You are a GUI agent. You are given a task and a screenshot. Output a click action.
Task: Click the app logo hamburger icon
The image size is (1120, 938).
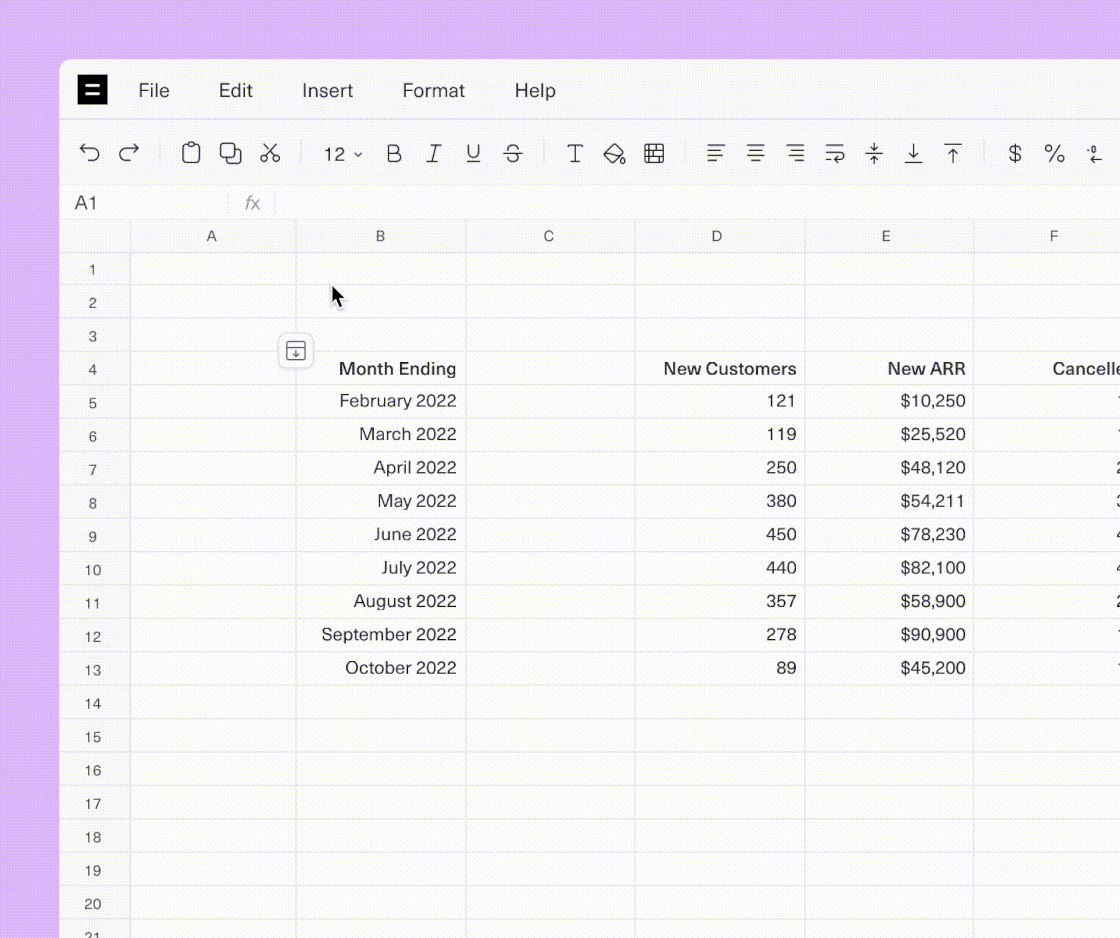(x=92, y=90)
